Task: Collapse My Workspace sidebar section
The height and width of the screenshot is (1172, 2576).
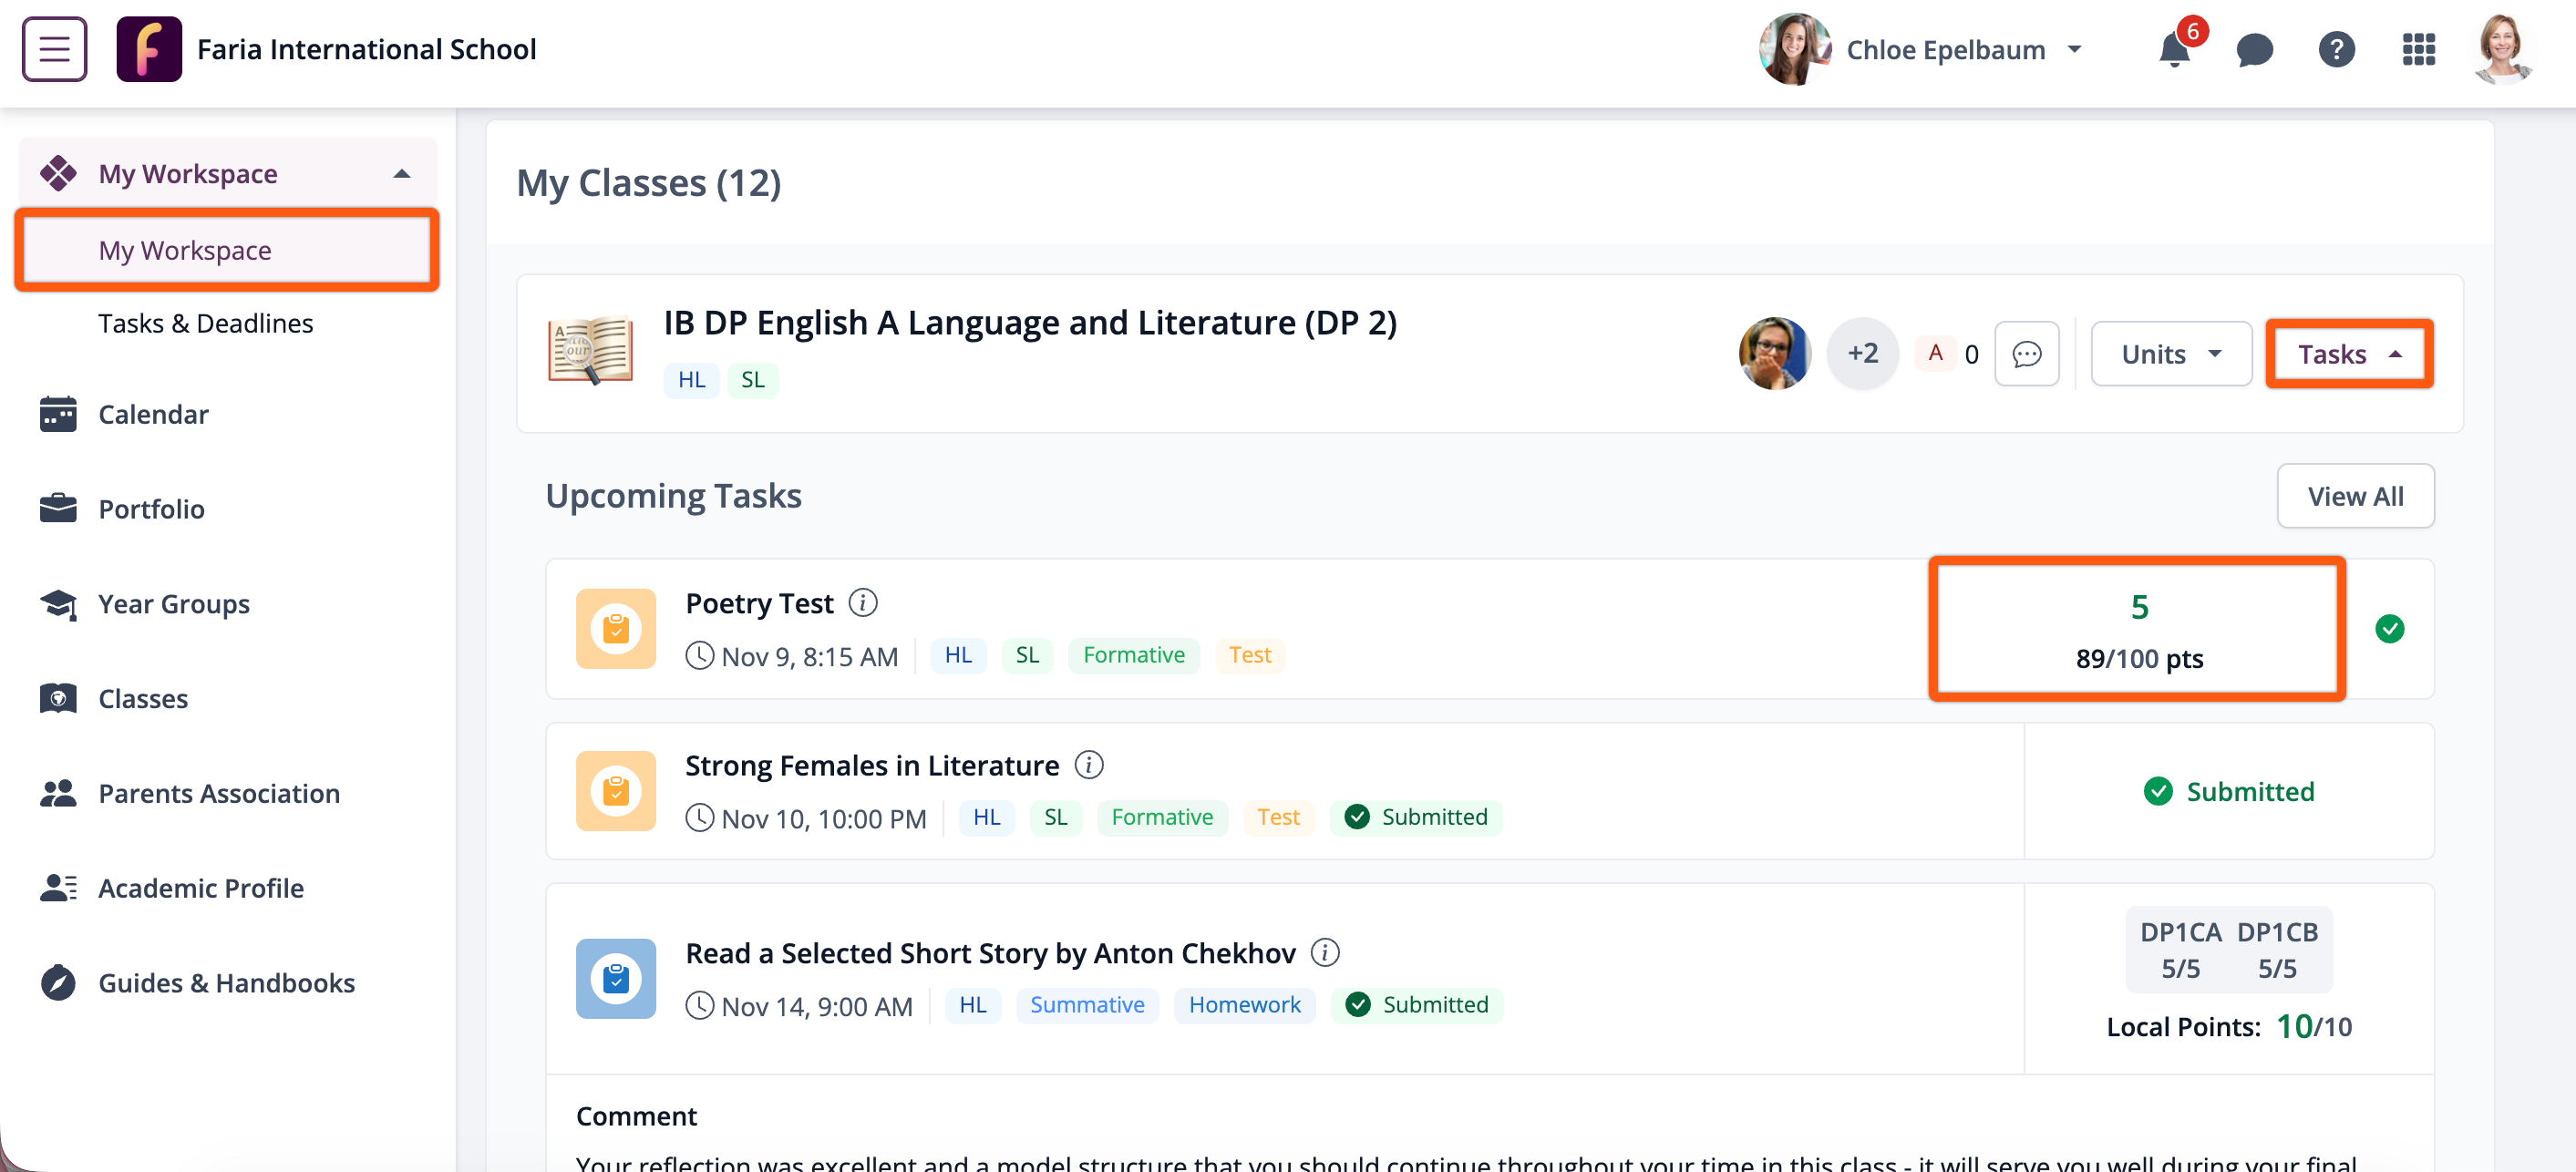Action: [402, 174]
